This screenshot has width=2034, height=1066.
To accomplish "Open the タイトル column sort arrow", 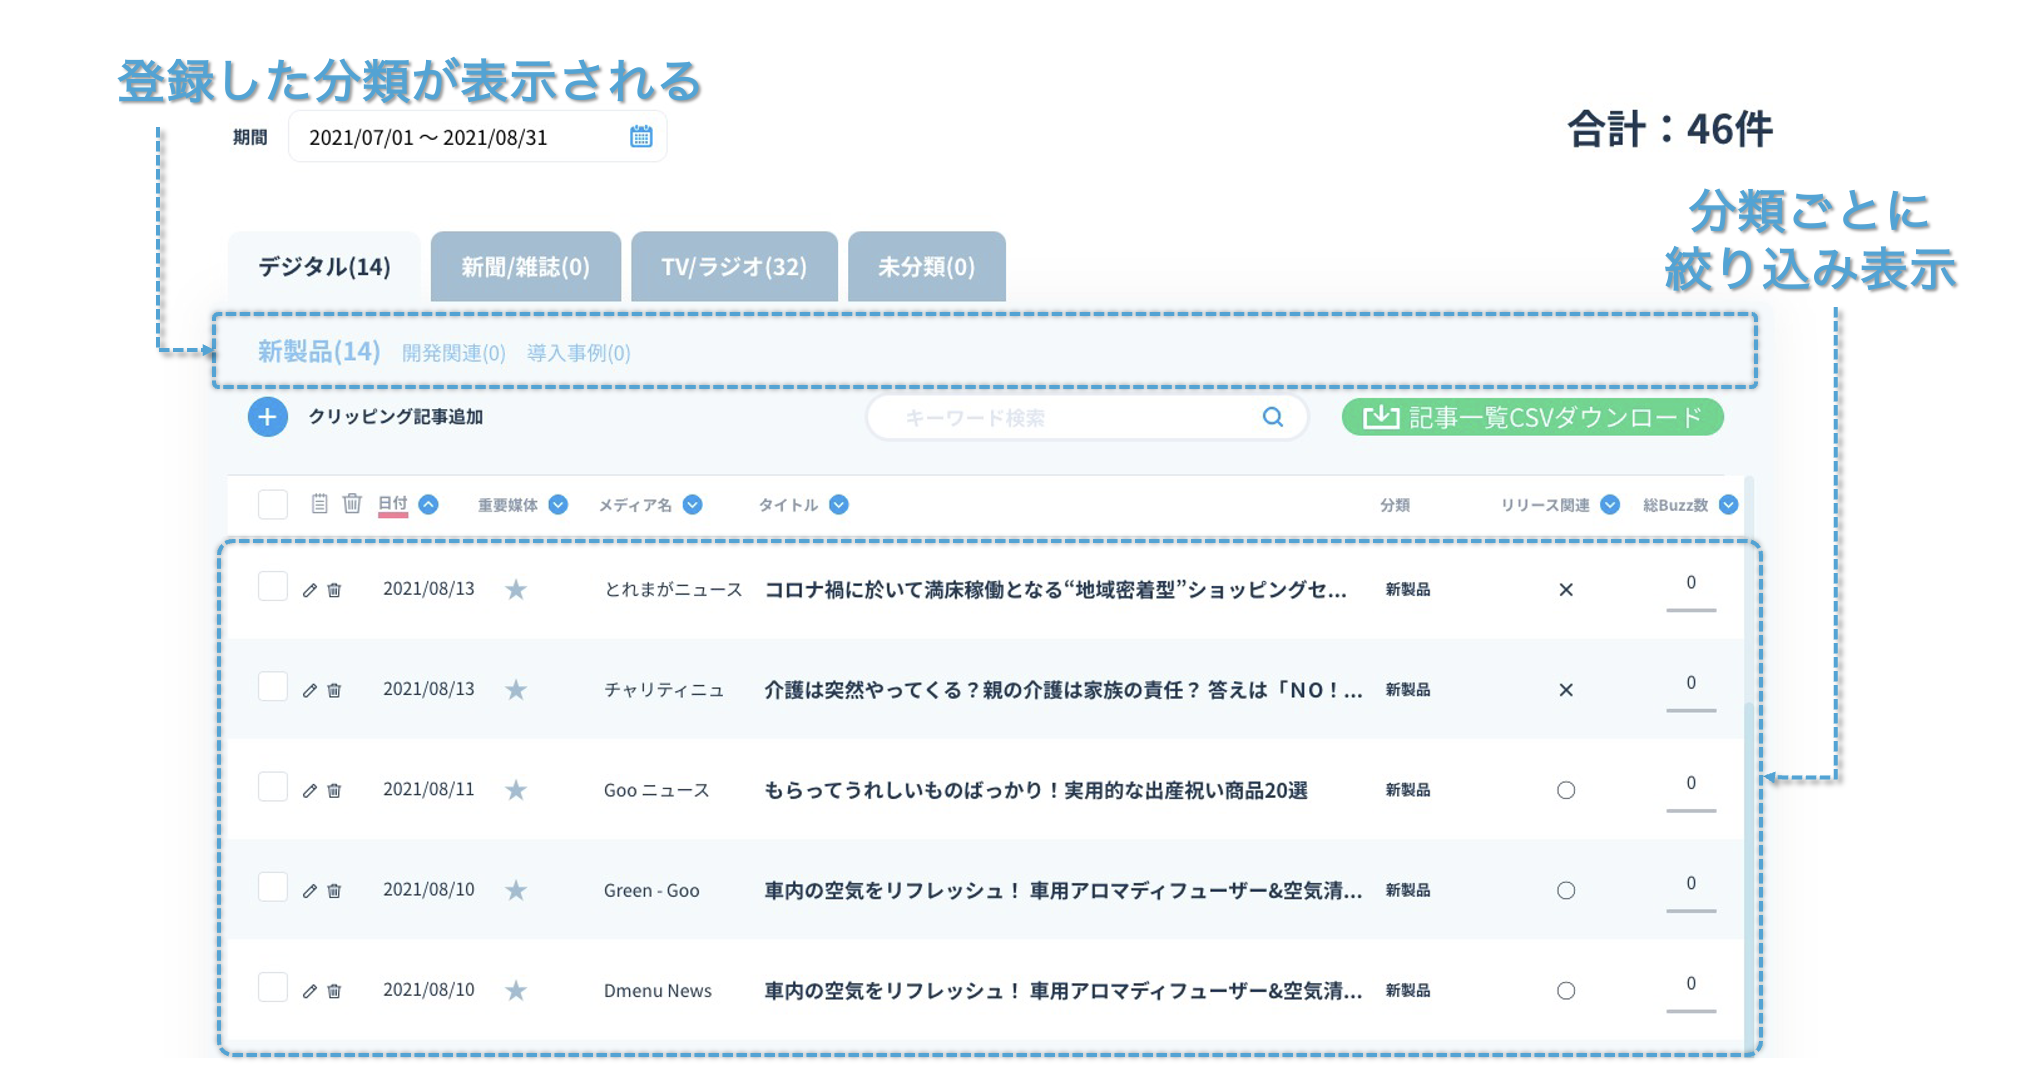I will pyautogui.click(x=839, y=505).
